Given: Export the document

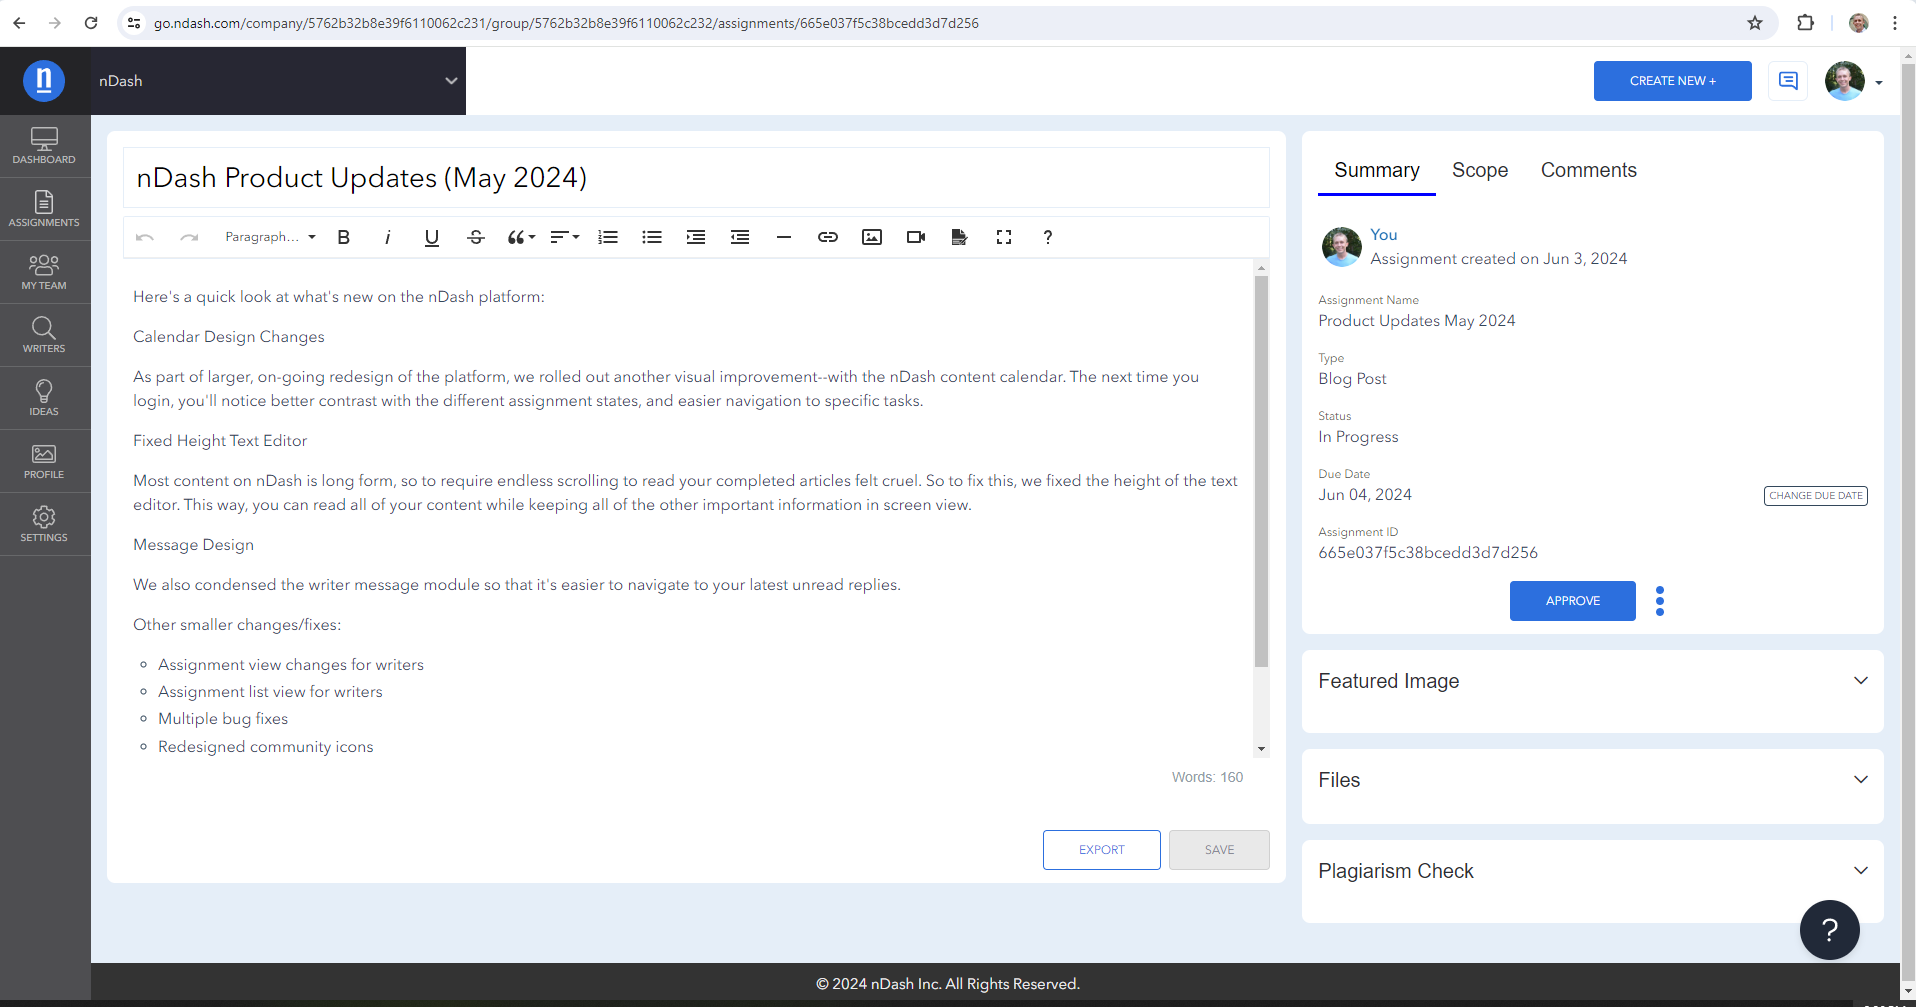Looking at the screenshot, I should [x=1101, y=850].
